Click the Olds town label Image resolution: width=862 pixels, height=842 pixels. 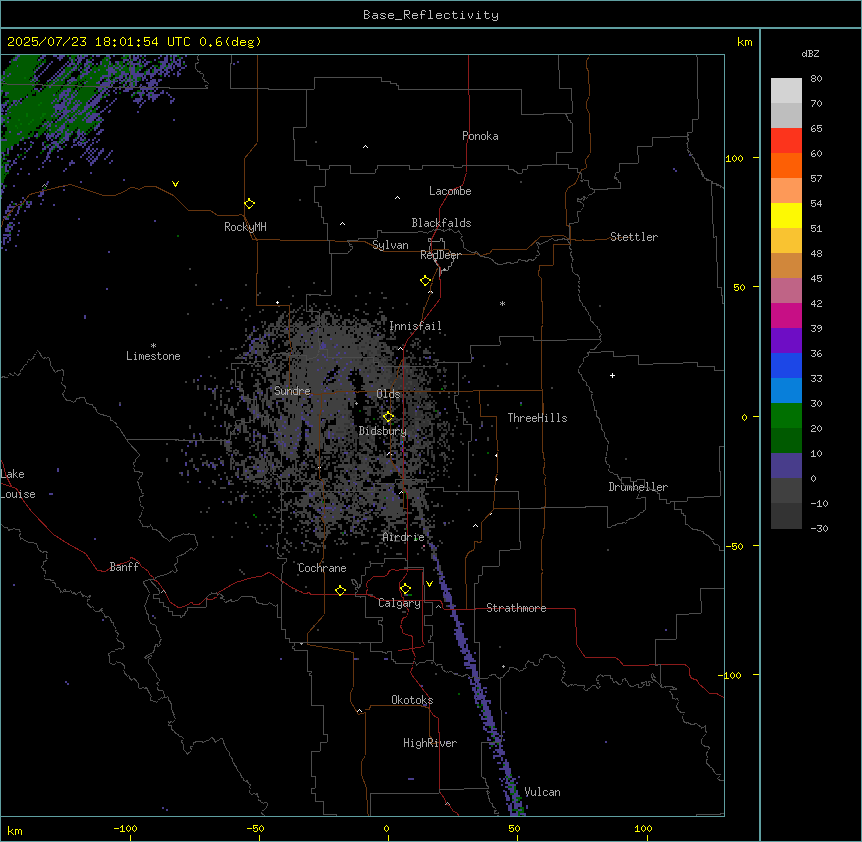(388, 394)
